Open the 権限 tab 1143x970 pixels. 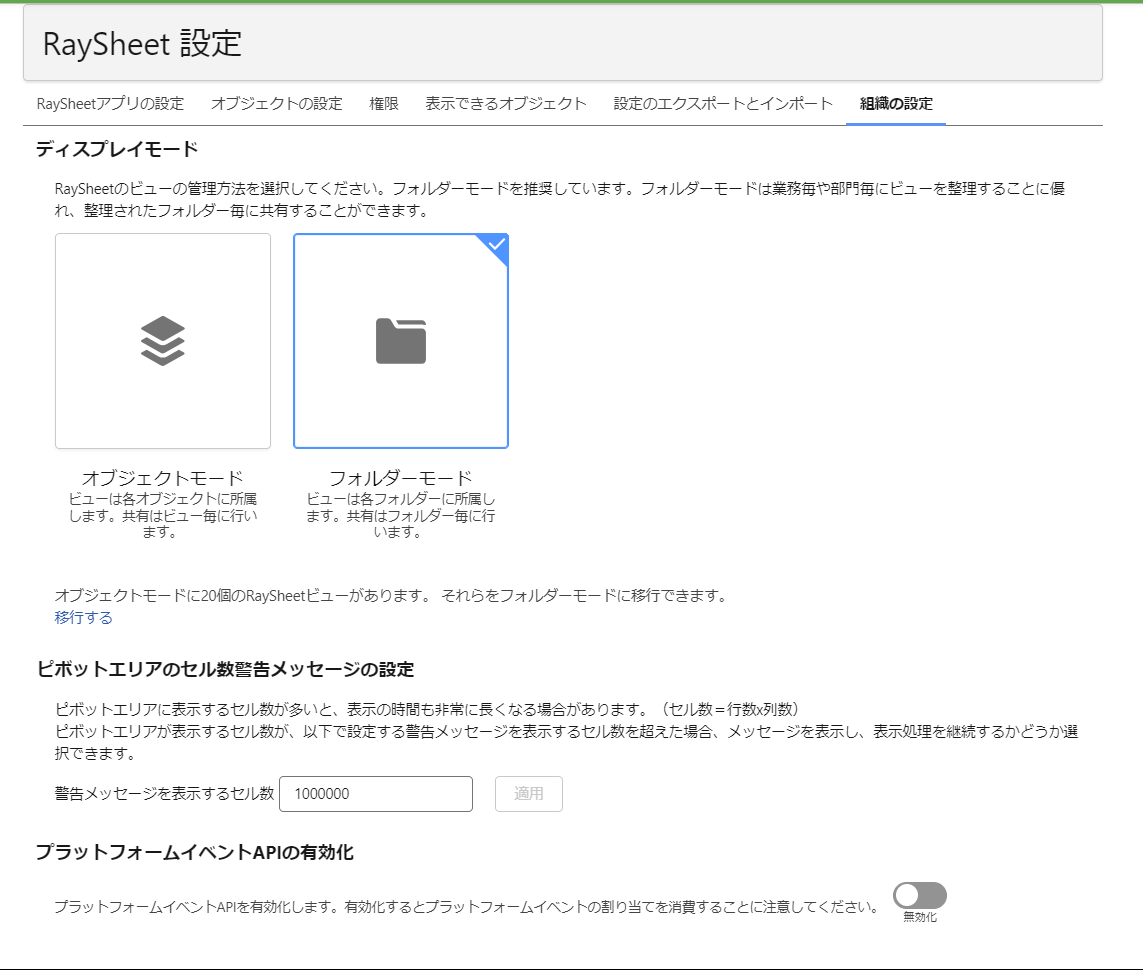pyautogui.click(x=383, y=103)
